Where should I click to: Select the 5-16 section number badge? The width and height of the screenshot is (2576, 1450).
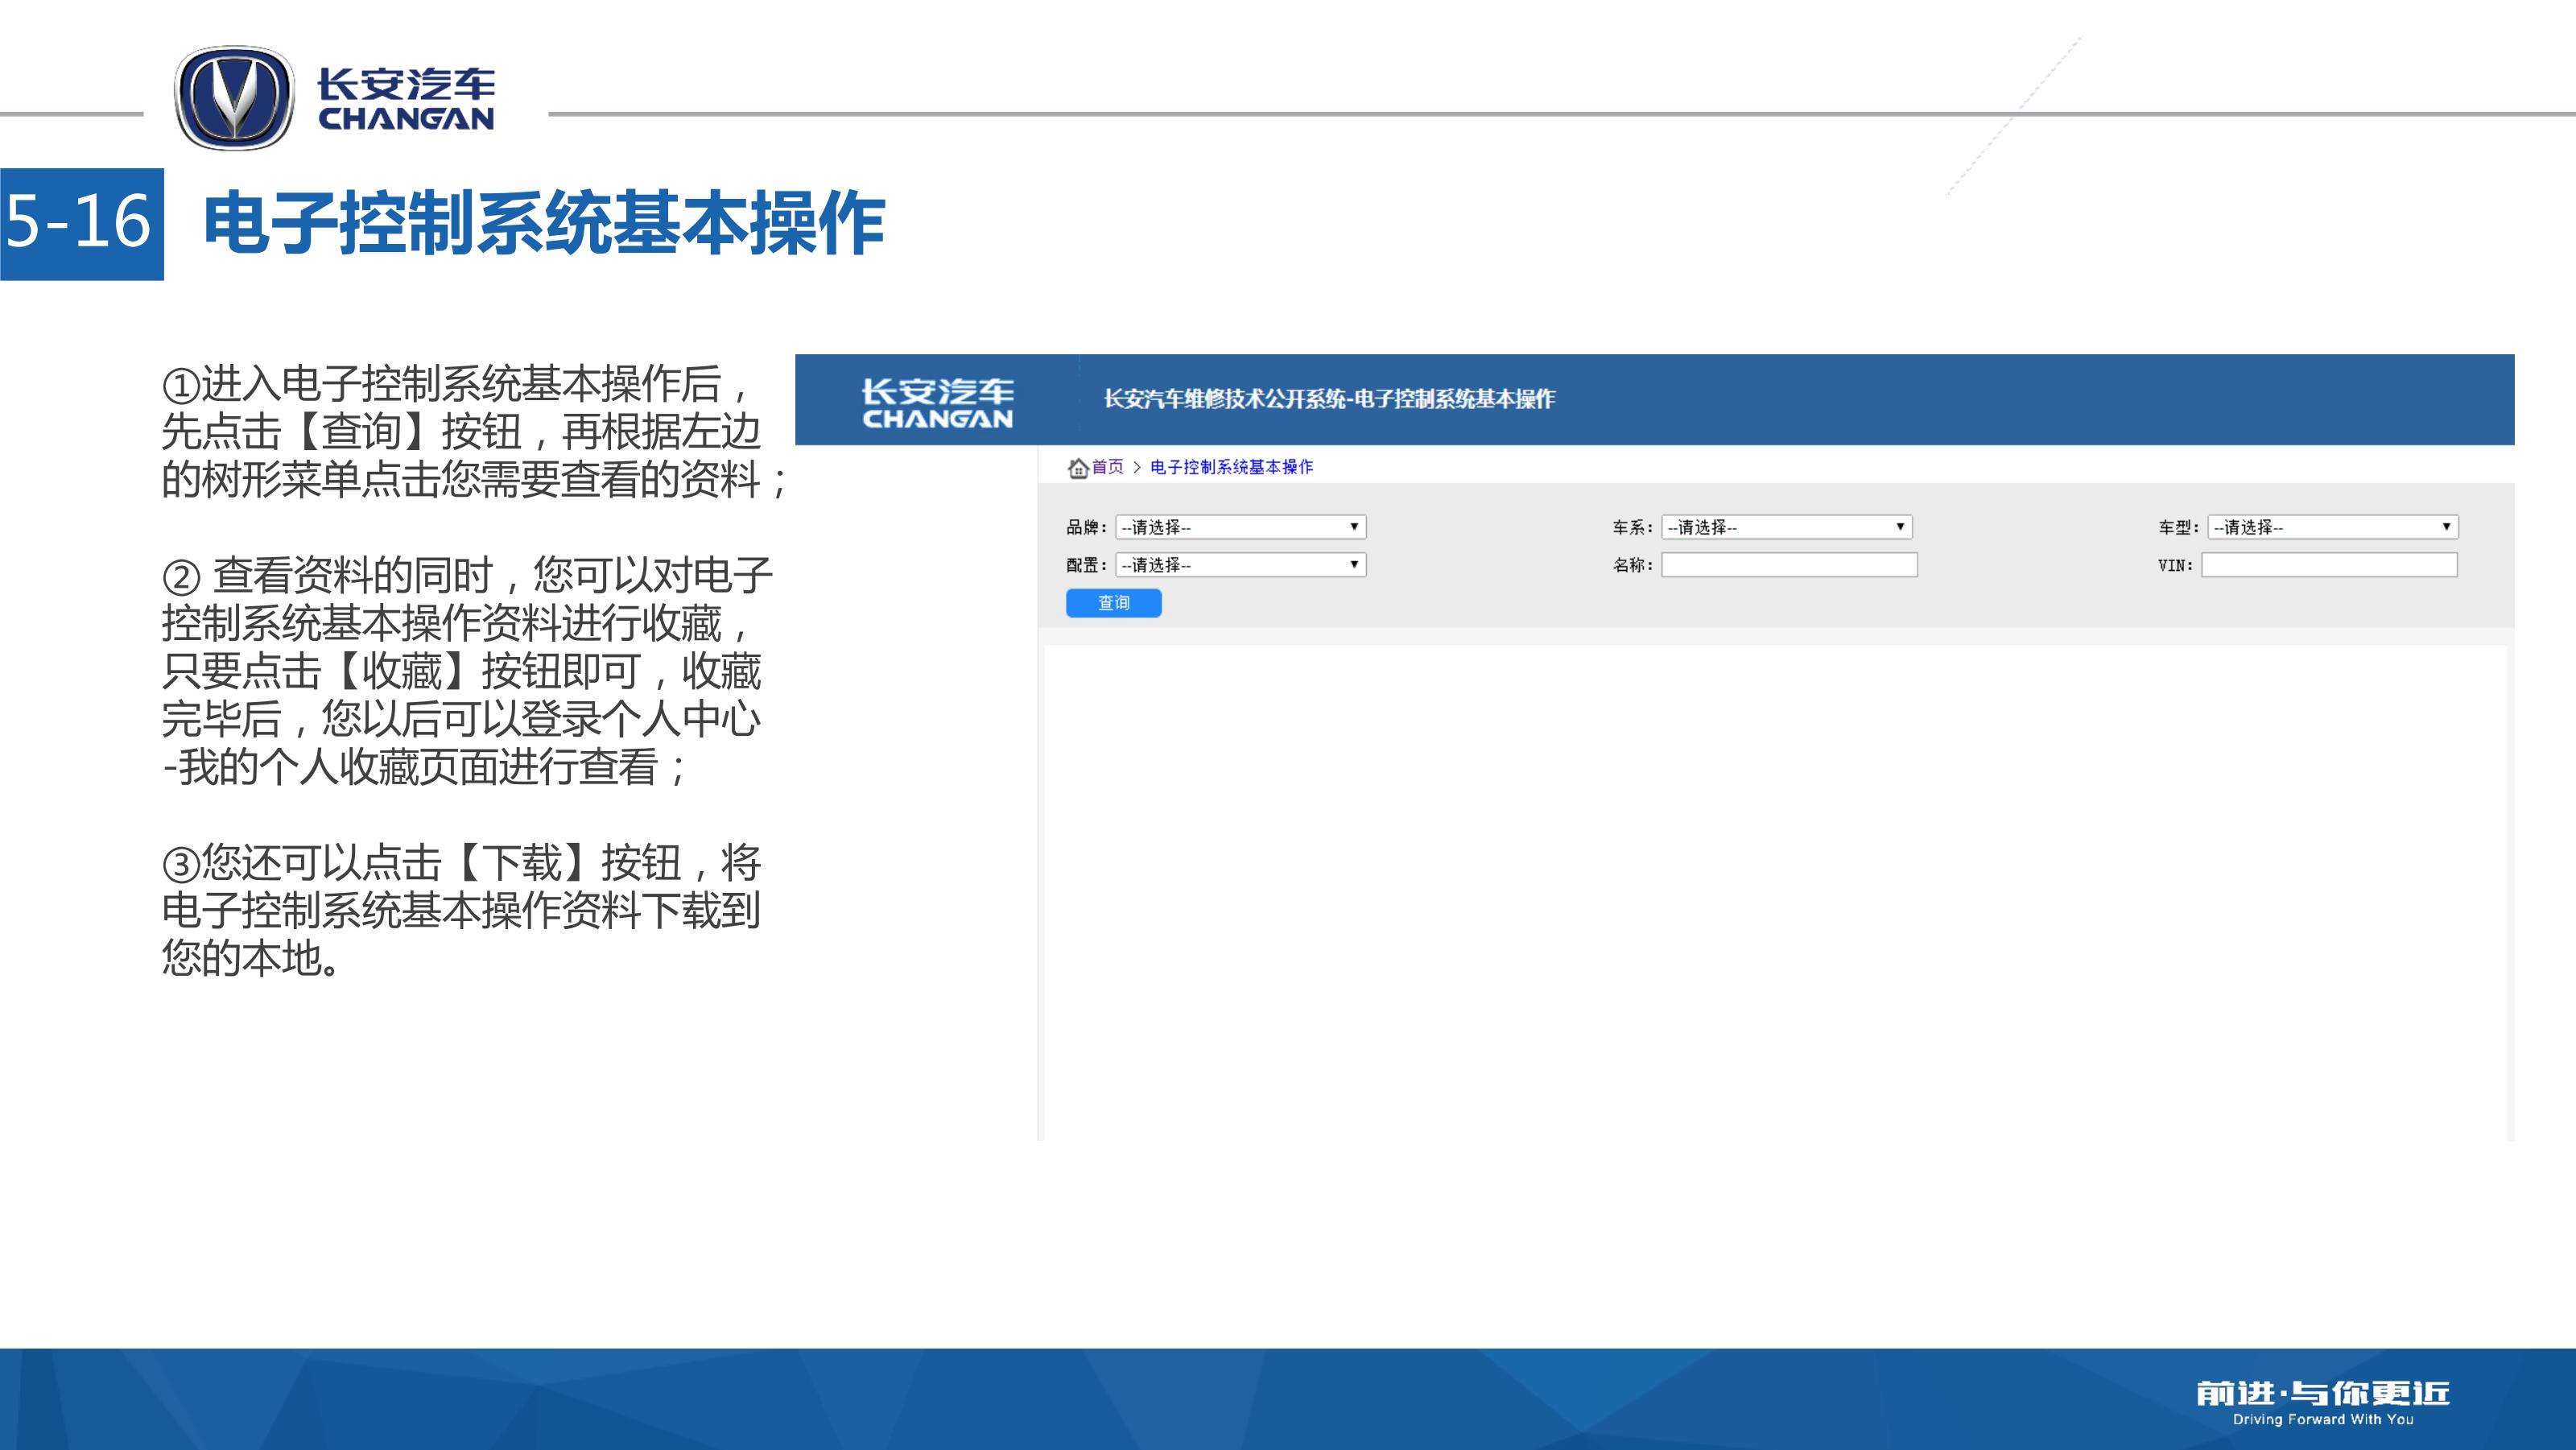pyautogui.click(x=80, y=223)
